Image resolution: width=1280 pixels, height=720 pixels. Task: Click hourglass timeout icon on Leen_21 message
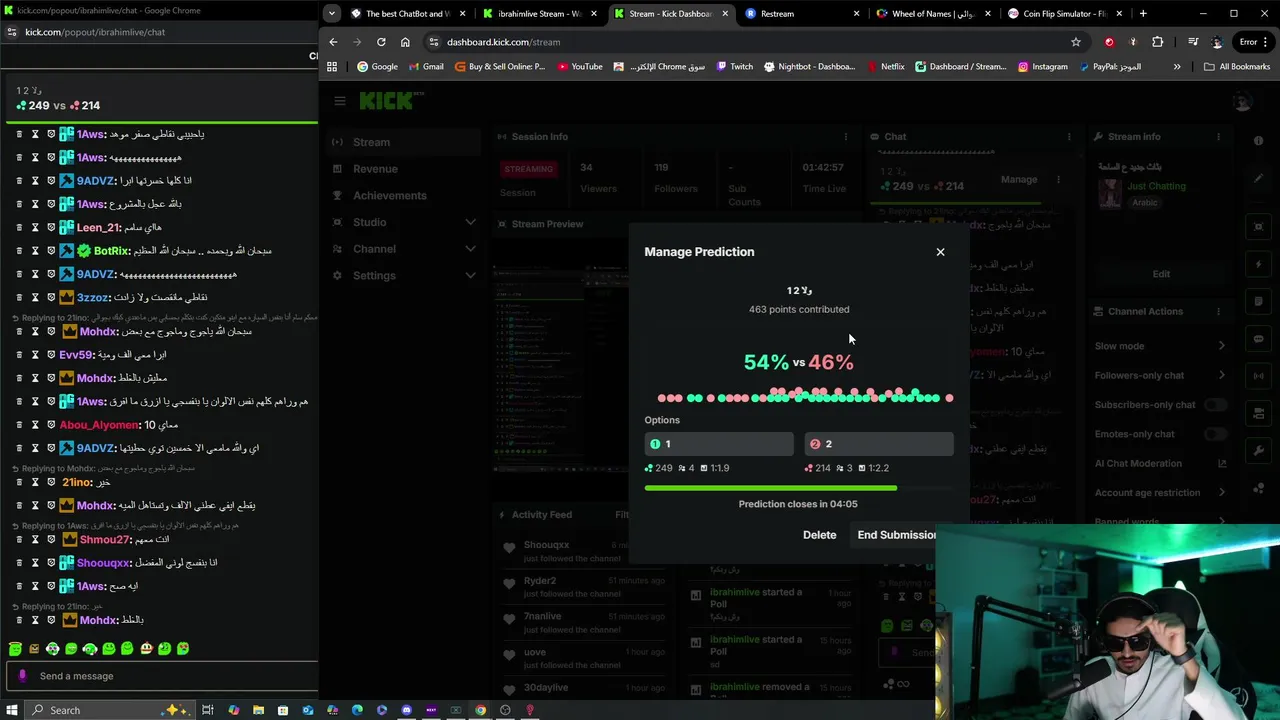pos(35,227)
